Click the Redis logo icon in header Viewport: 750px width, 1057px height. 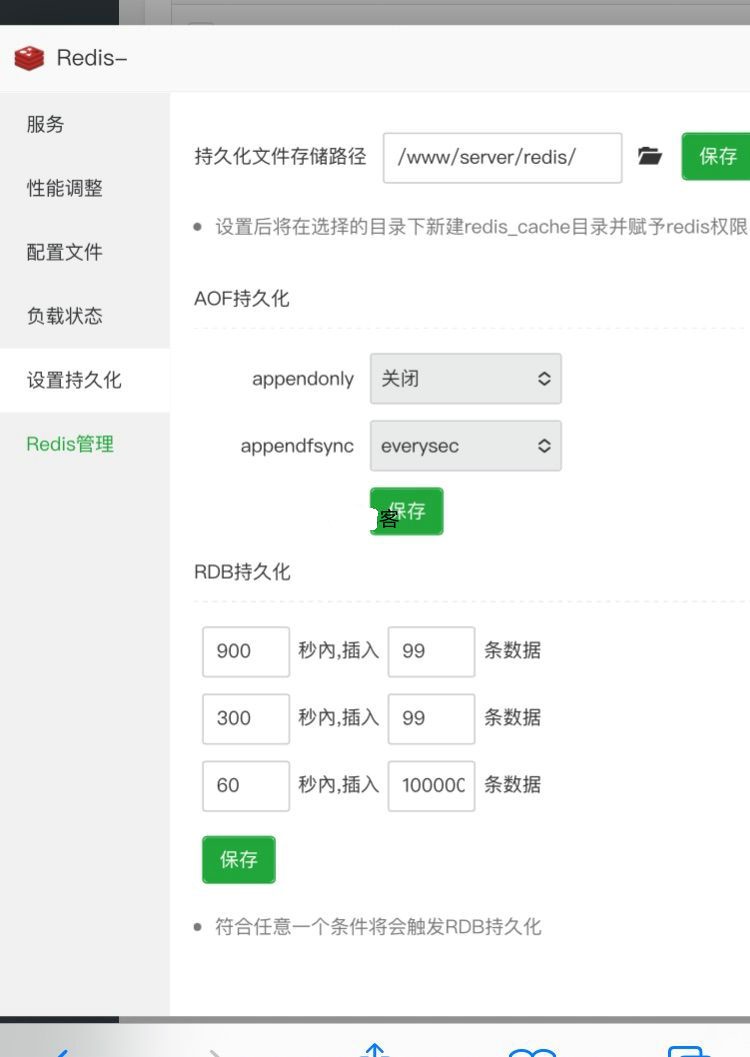[x=30, y=58]
